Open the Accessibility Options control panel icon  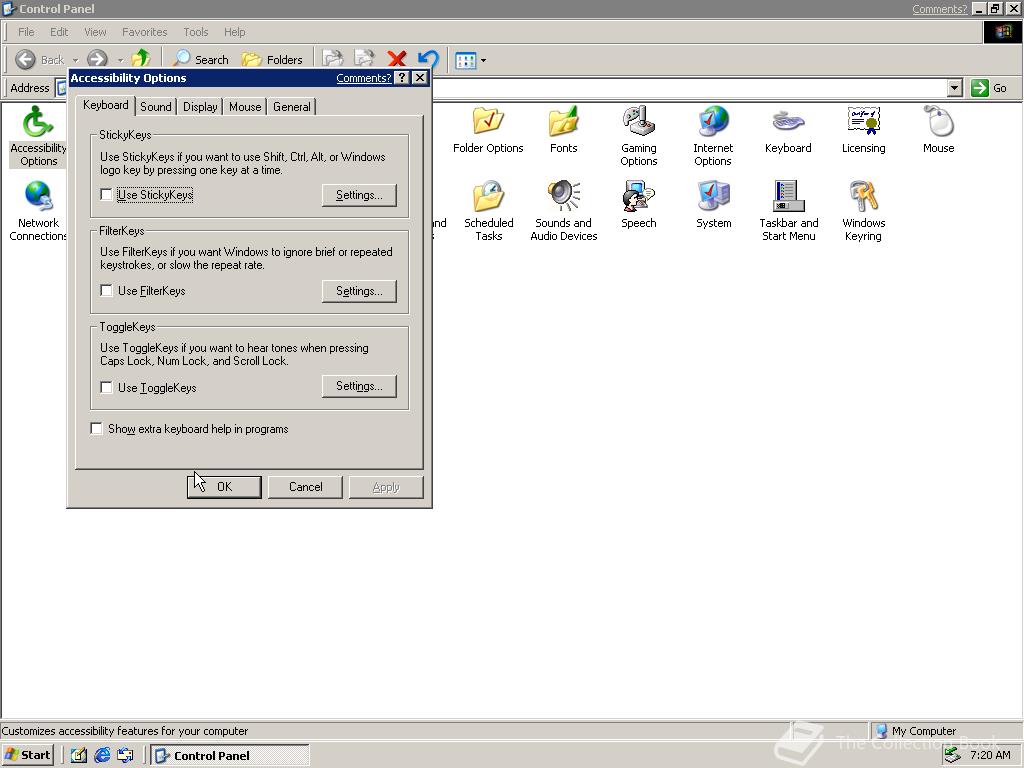coord(38,136)
